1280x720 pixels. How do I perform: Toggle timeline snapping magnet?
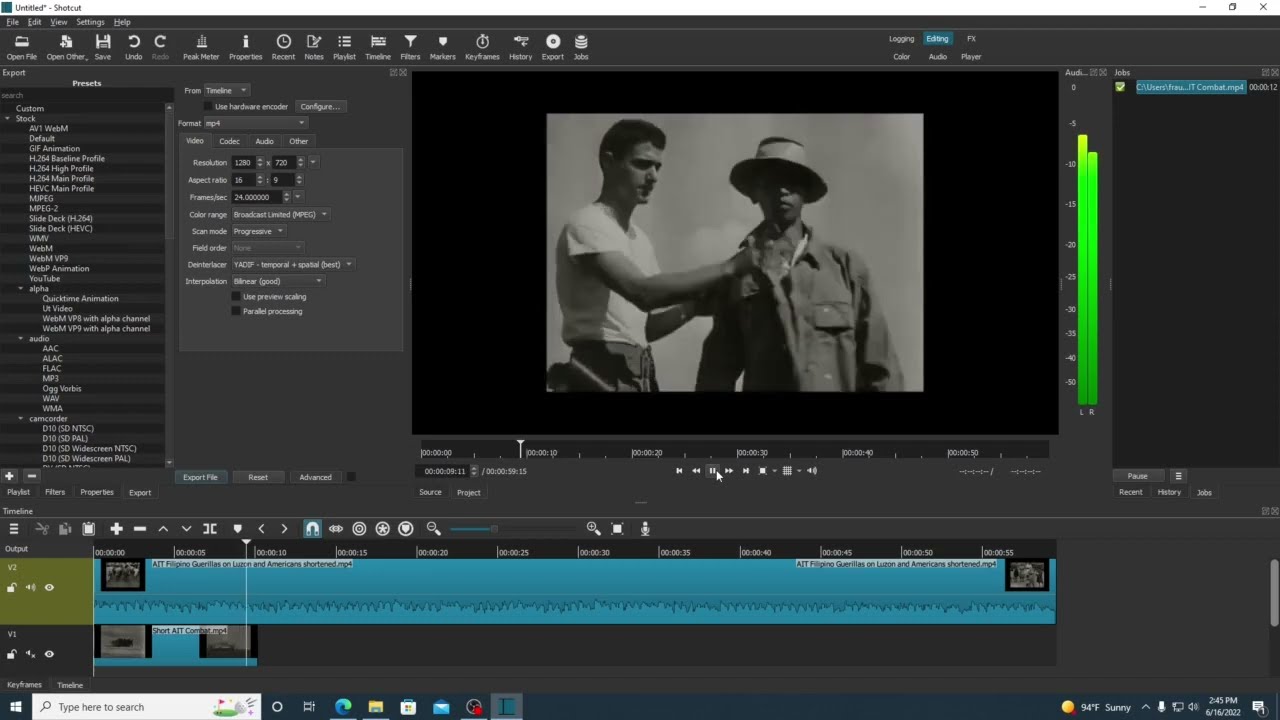312,528
